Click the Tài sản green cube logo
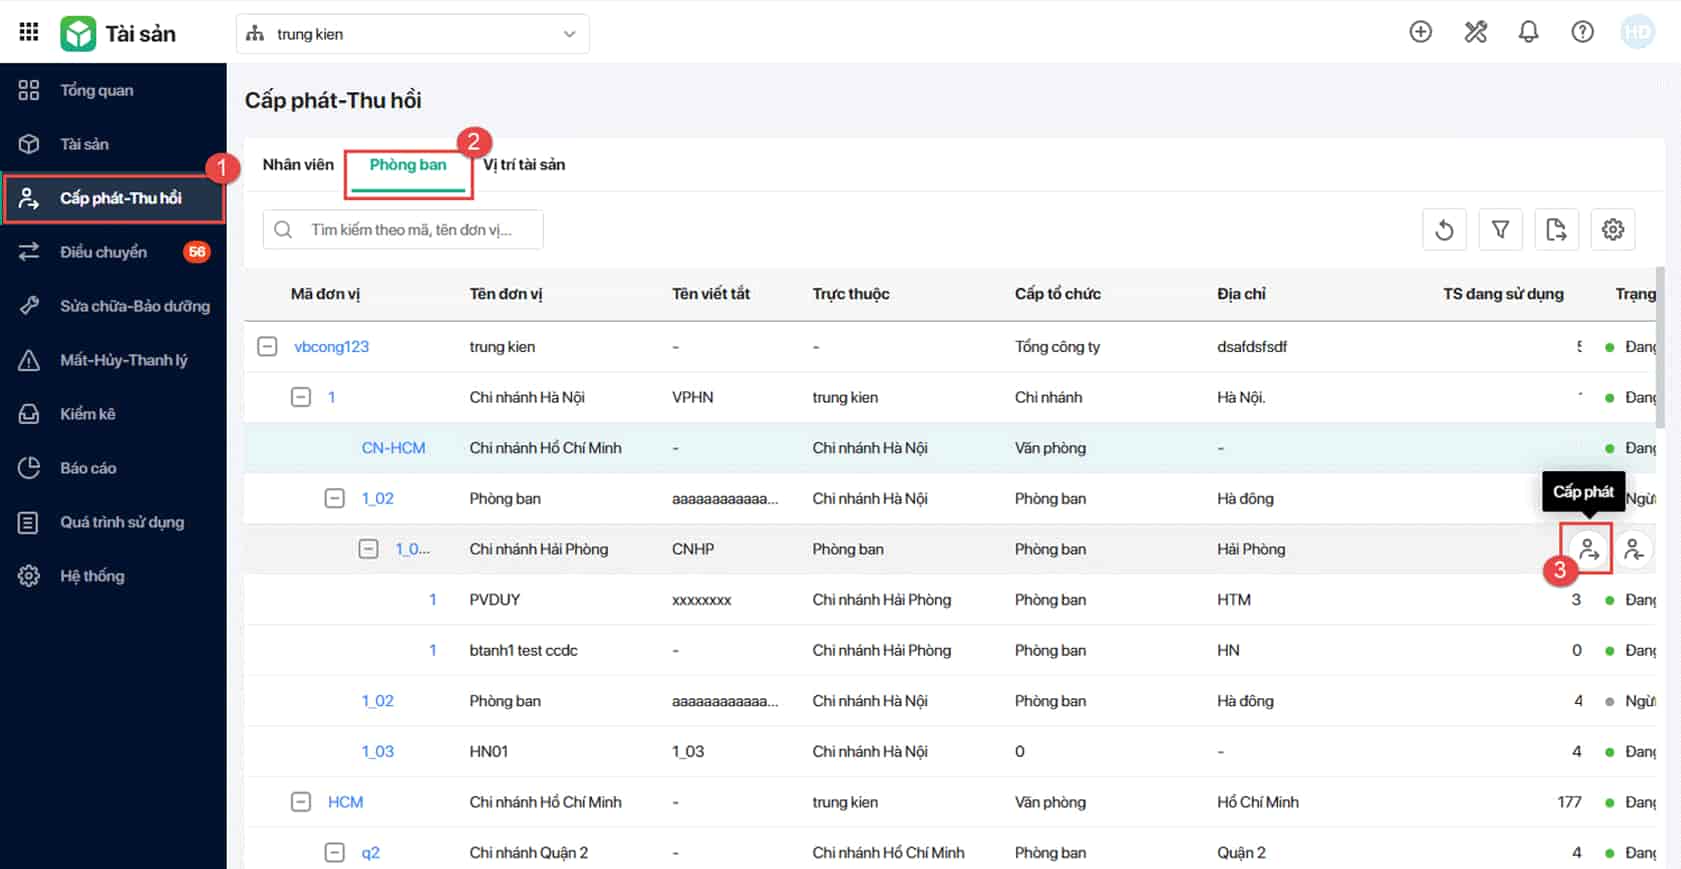 77,34
